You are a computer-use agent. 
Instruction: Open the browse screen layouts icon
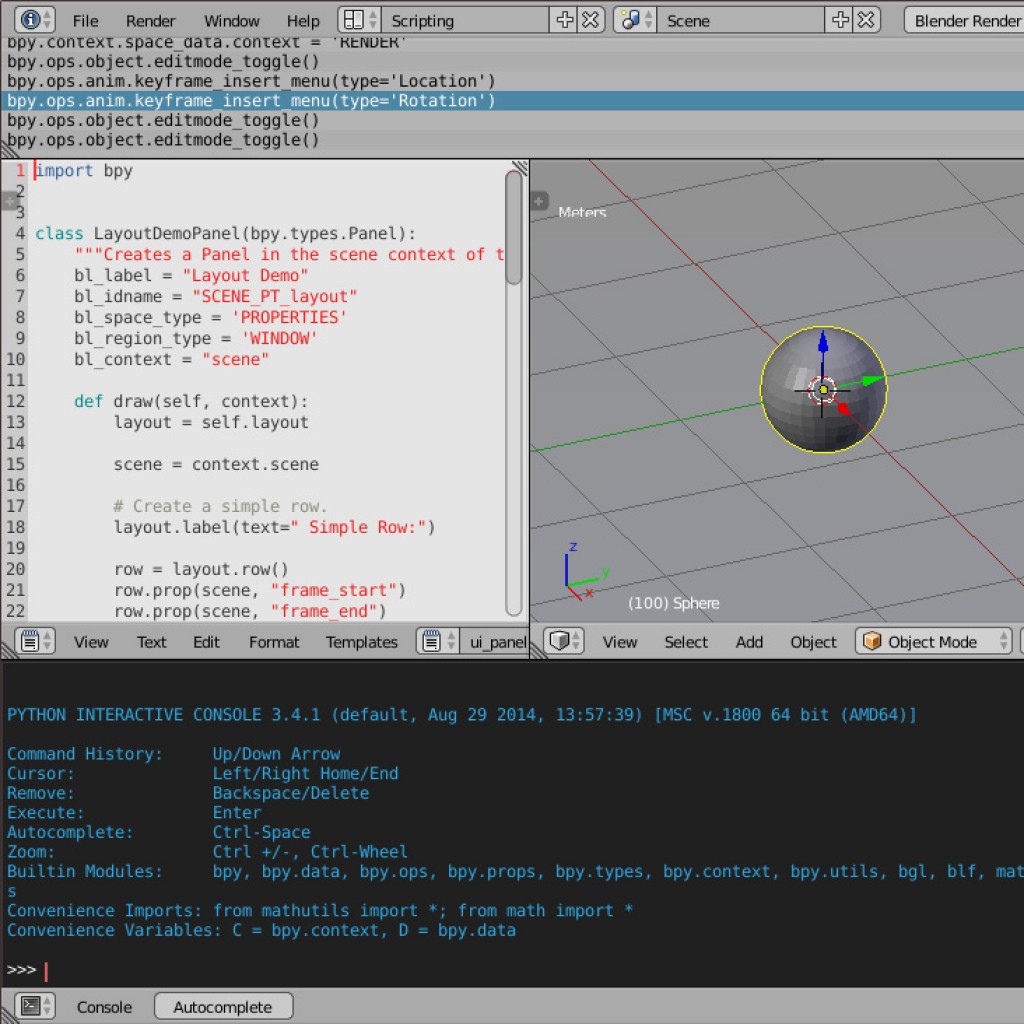pos(355,19)
